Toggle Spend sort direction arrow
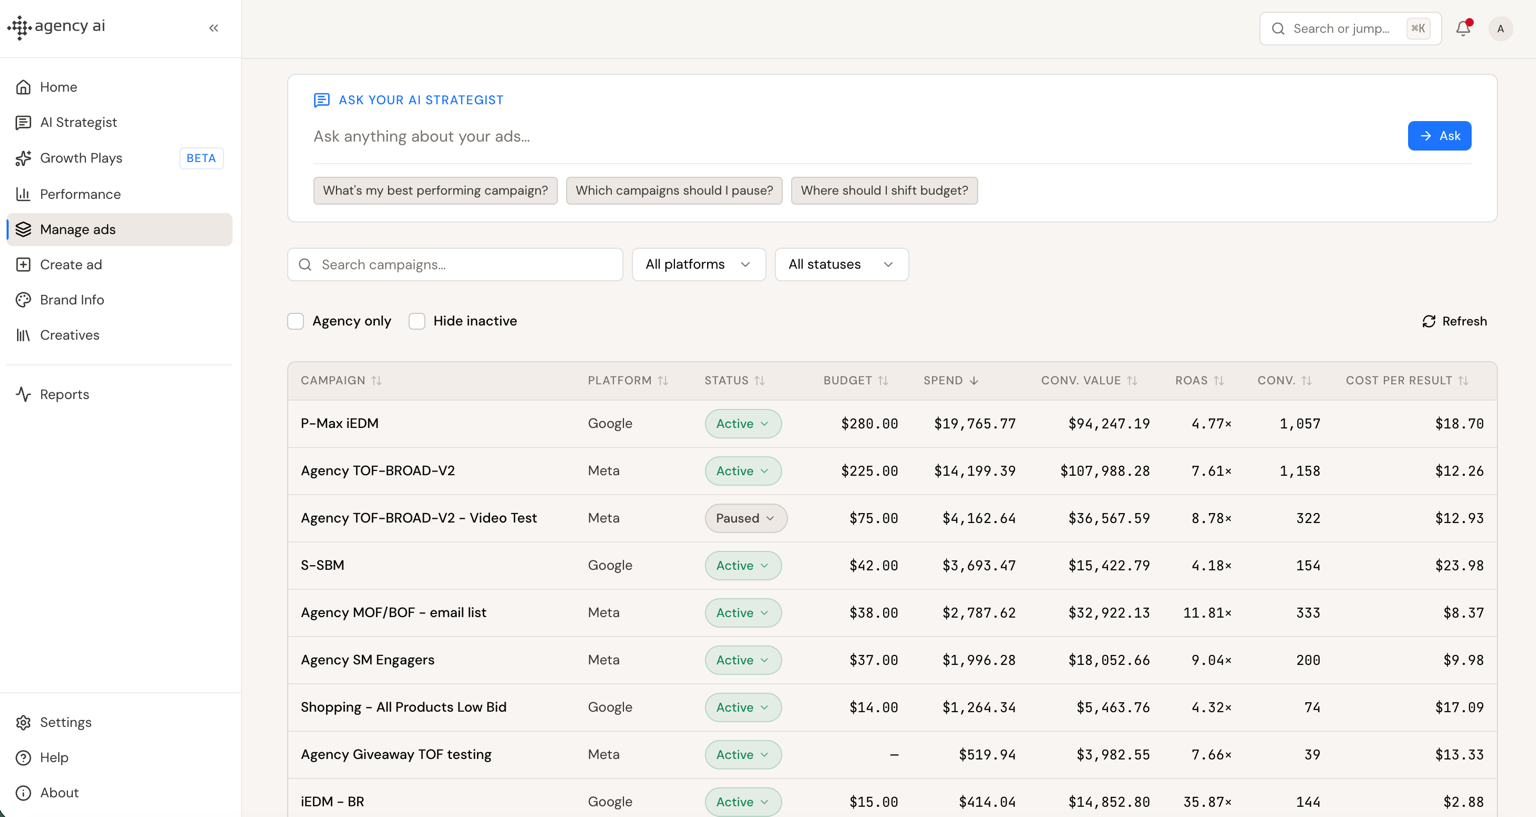This screenshot has width=1536, height=817. point(974,381)
